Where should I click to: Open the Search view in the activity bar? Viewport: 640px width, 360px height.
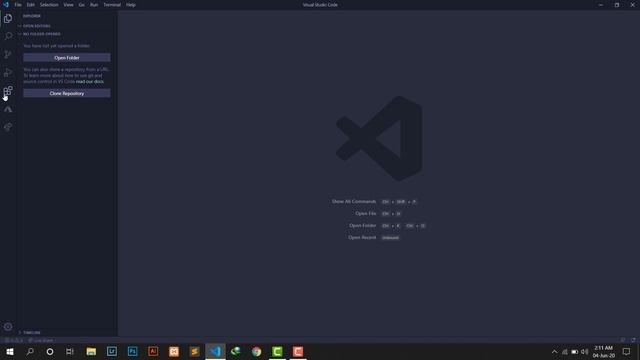8,36
